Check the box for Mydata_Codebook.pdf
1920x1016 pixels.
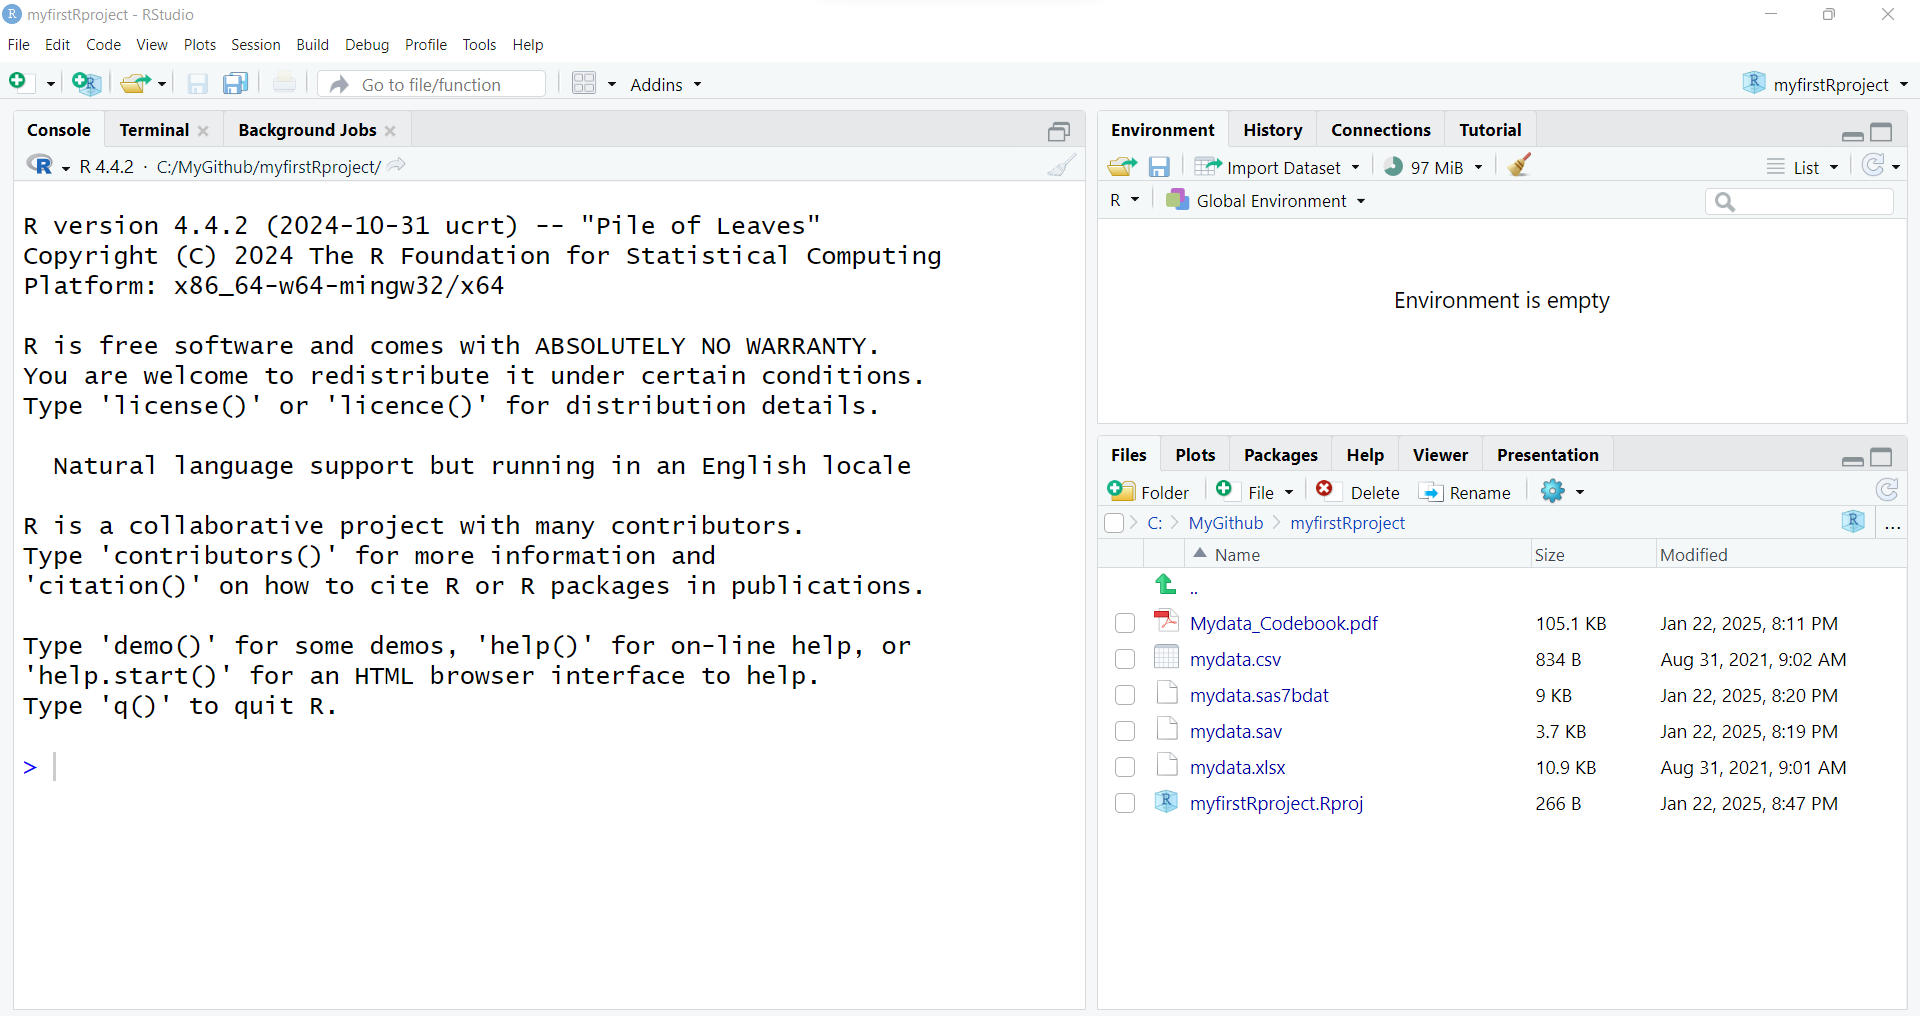(x=1125, y=623)
